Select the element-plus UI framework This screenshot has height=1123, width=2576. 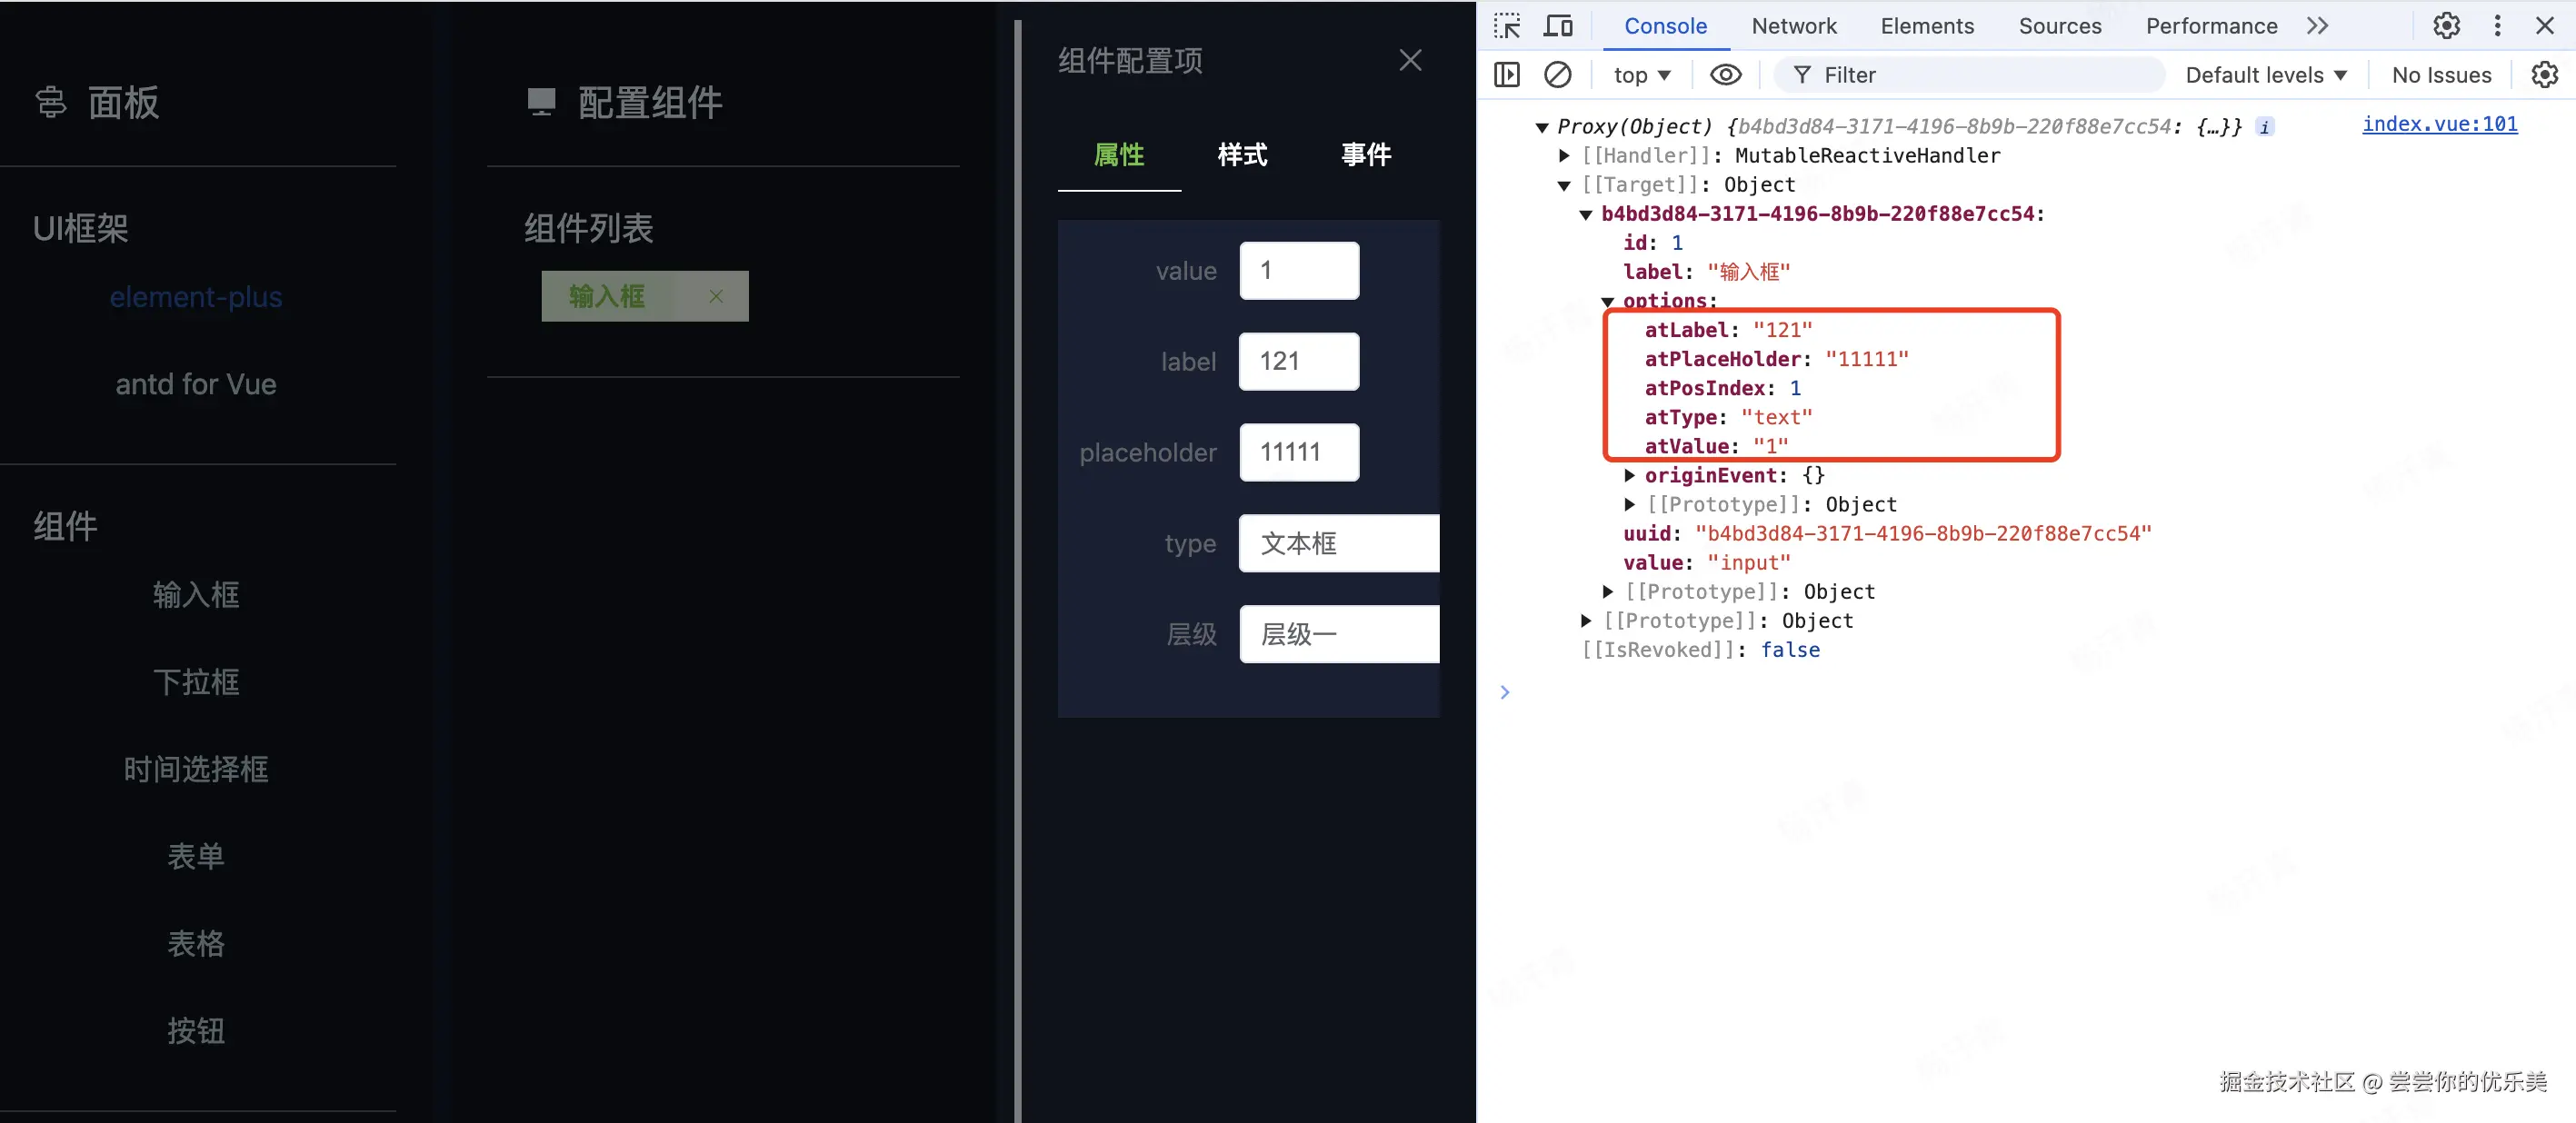196,297
